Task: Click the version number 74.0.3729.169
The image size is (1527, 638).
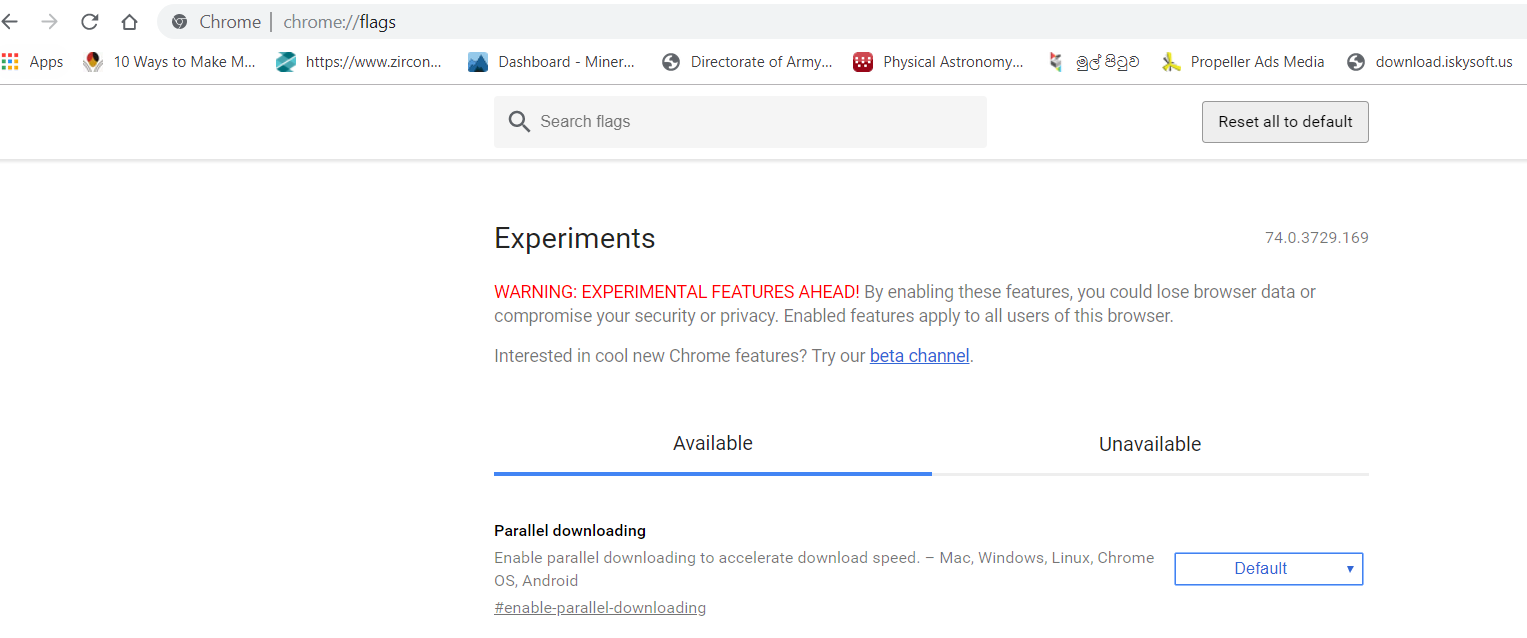Action: (1316, 238)
